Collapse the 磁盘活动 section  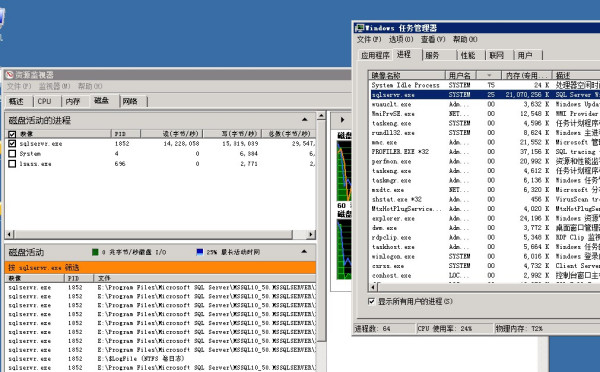304,252
